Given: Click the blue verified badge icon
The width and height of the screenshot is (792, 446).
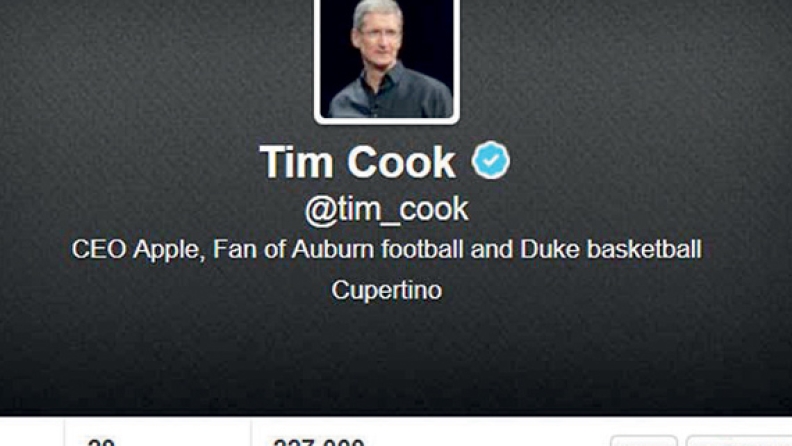Looking at the screenshot, I should coord(490,160).
